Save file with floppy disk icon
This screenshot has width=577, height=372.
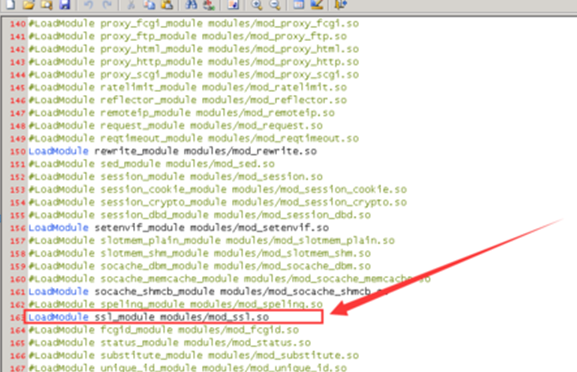tap(65, 4)
